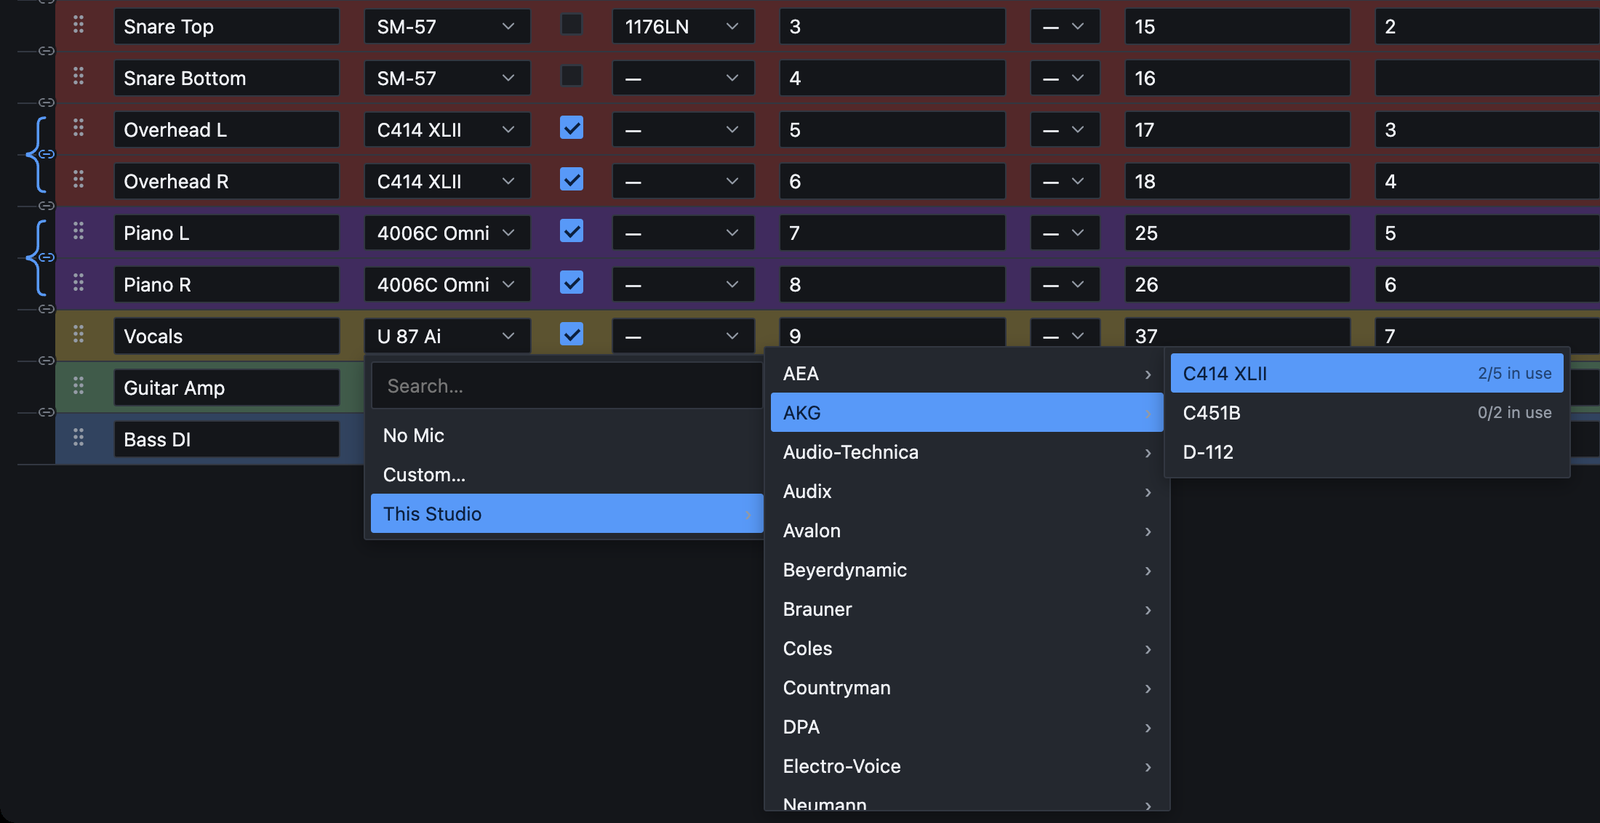The width and height of the screenshot is (1600, 823).
Task: Click the field showing 16 in Snare Bottom row
Action: [1238, 78]
